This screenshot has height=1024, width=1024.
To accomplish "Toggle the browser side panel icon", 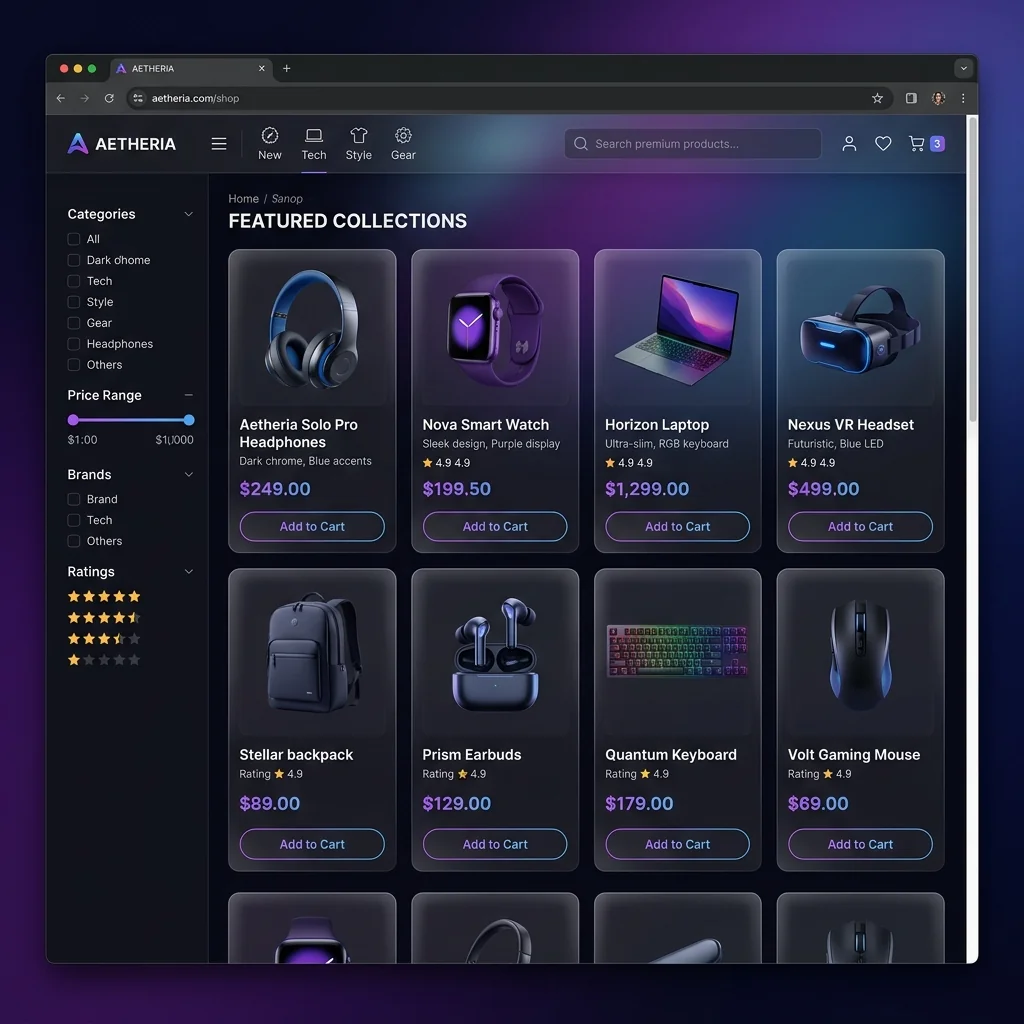I will click(911, 98).
